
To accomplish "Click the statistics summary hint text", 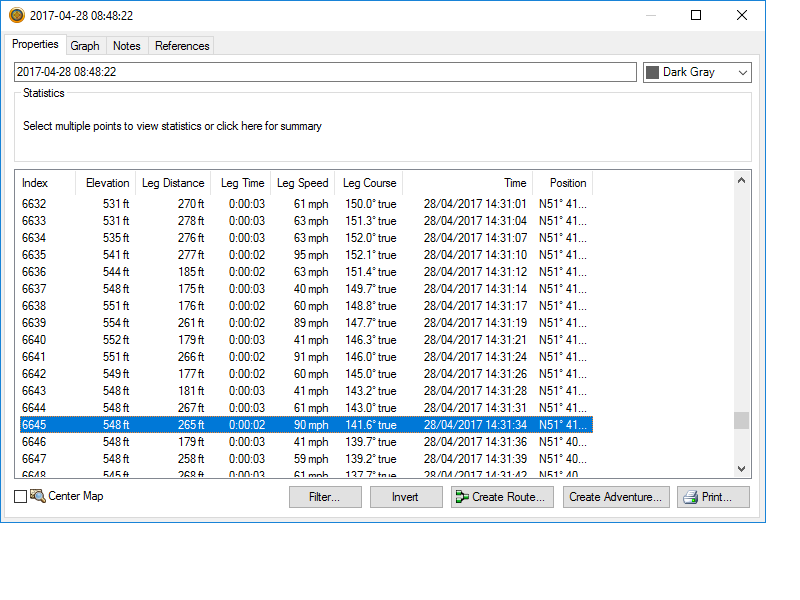I will tap(172, 126).
